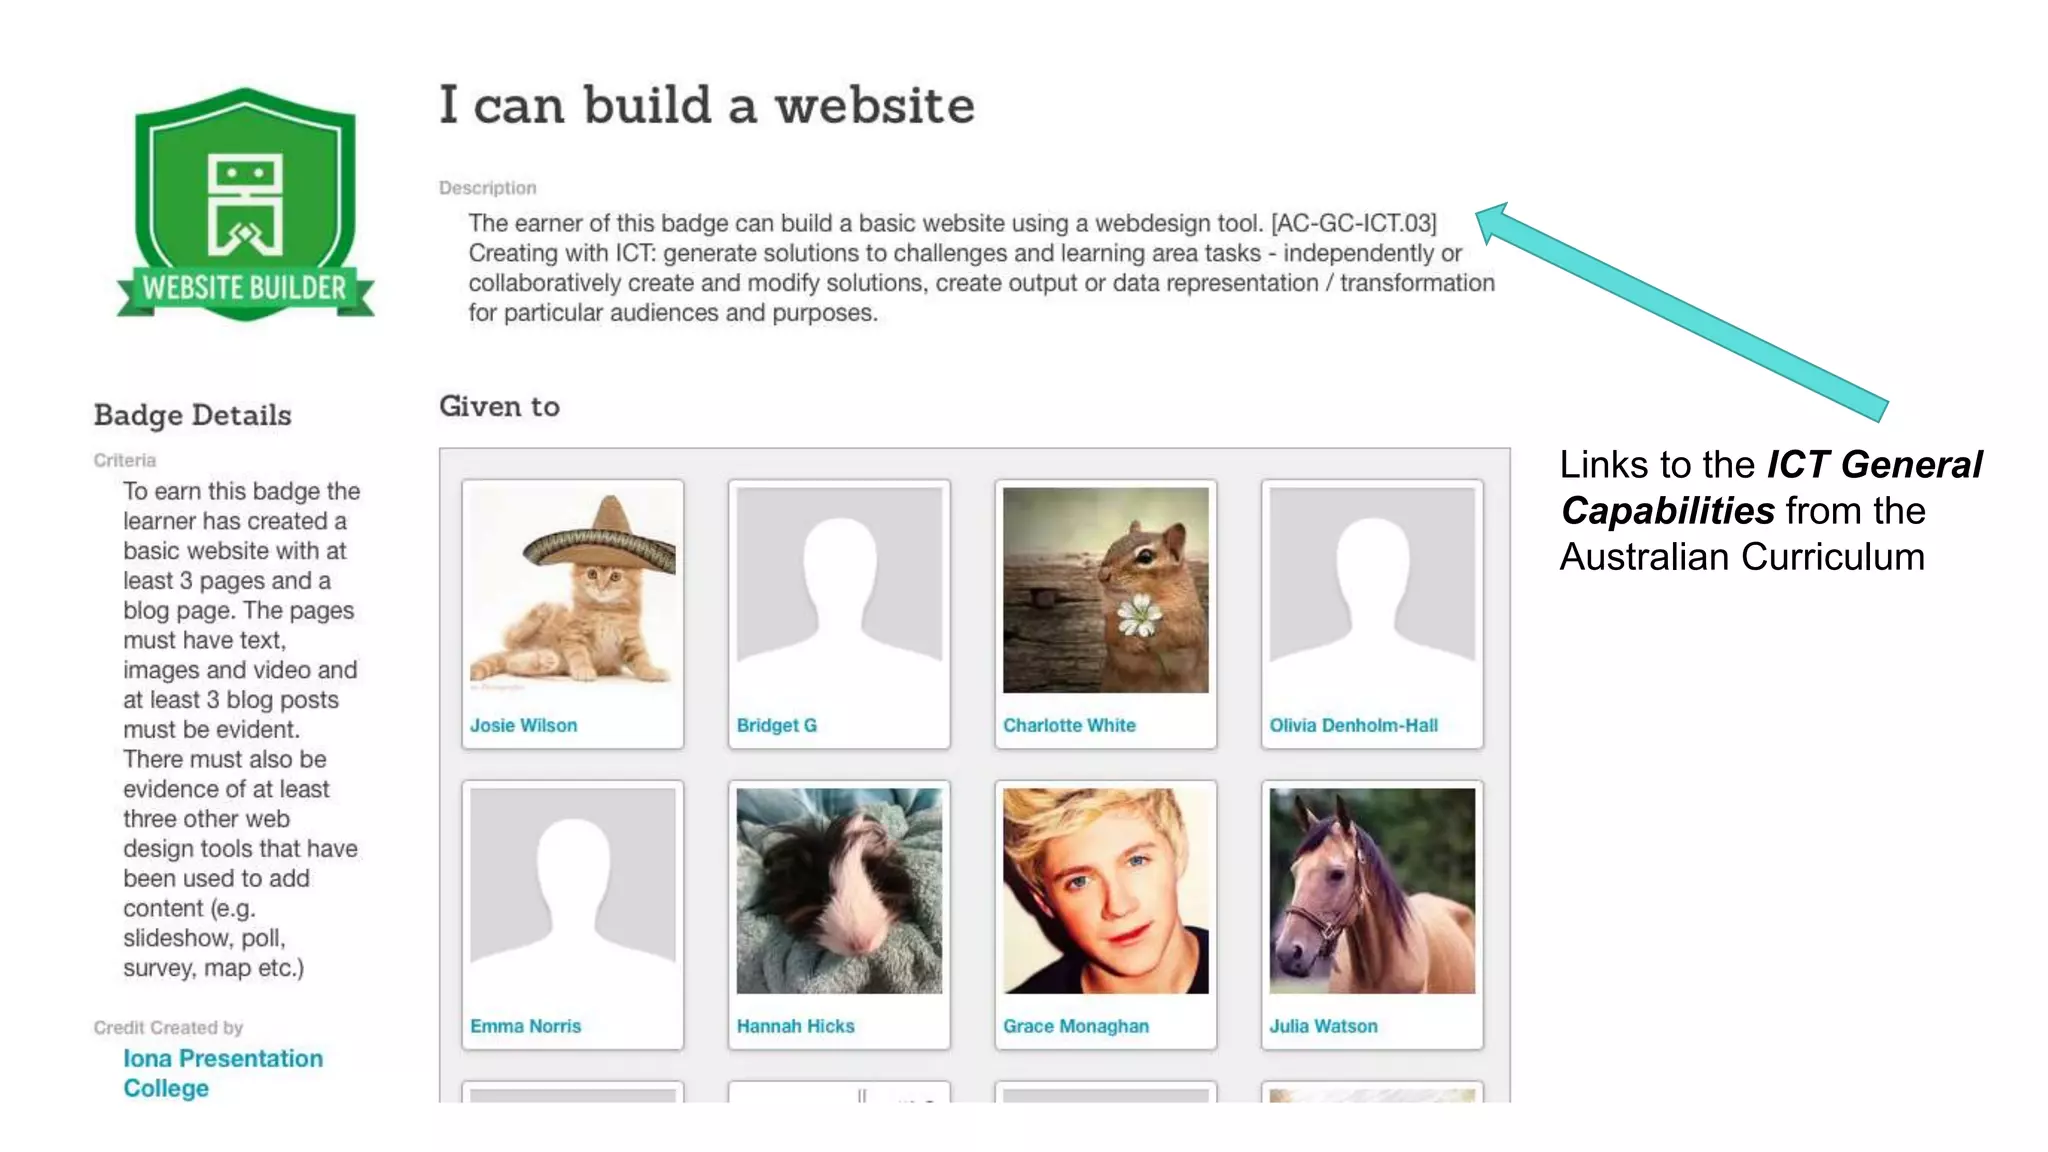Viewport: 2048px width, 1152px height.
Task: Click the 'I can build a website' heading
Action: coord(706,105)
